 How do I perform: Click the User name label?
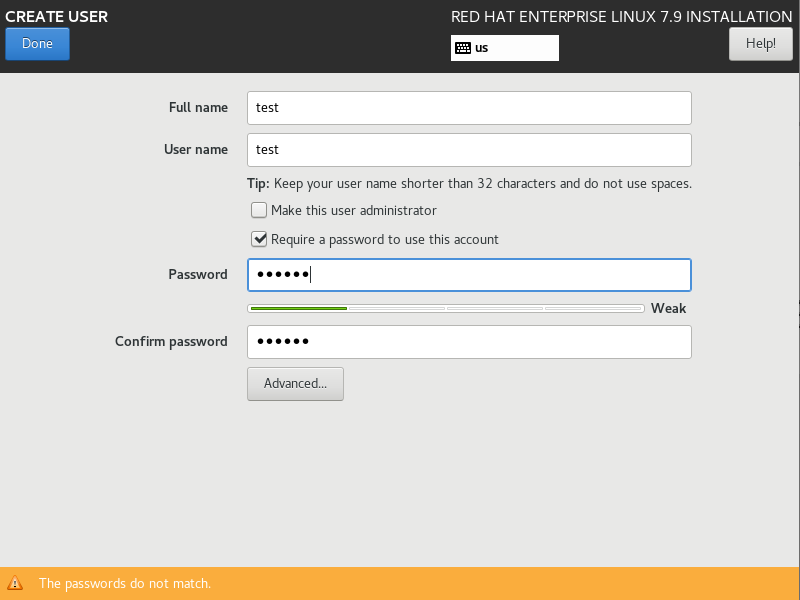(x=196, y=149)
